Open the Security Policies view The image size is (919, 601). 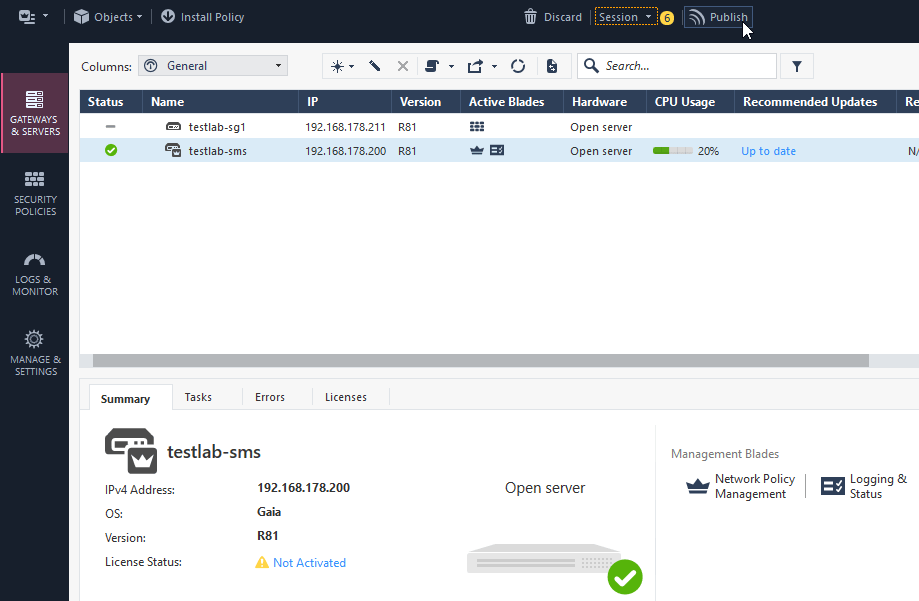[x=35, y=193]
